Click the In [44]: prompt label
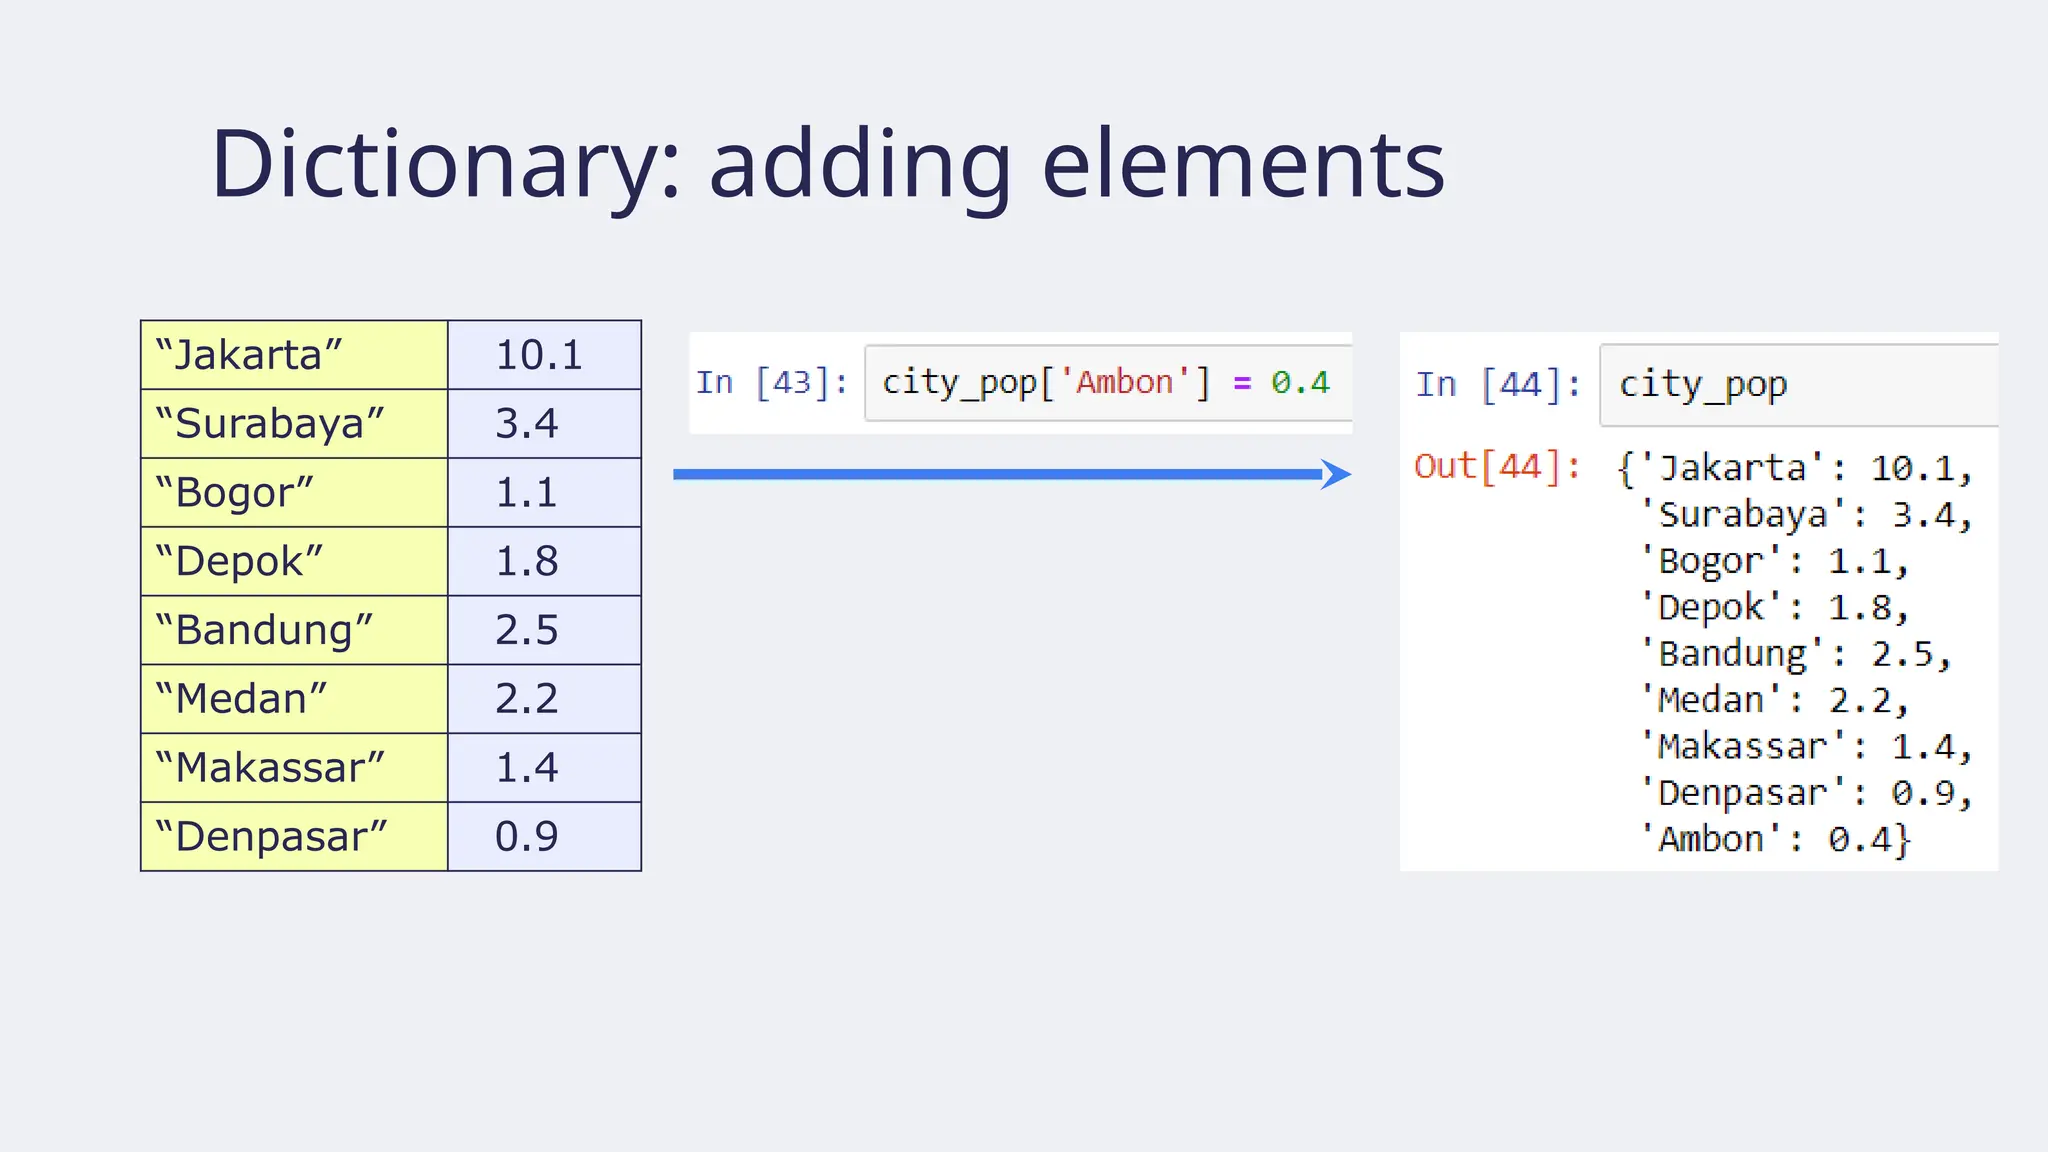The height and width of the screenshot is (1152, 2048). pos(1498,385)
